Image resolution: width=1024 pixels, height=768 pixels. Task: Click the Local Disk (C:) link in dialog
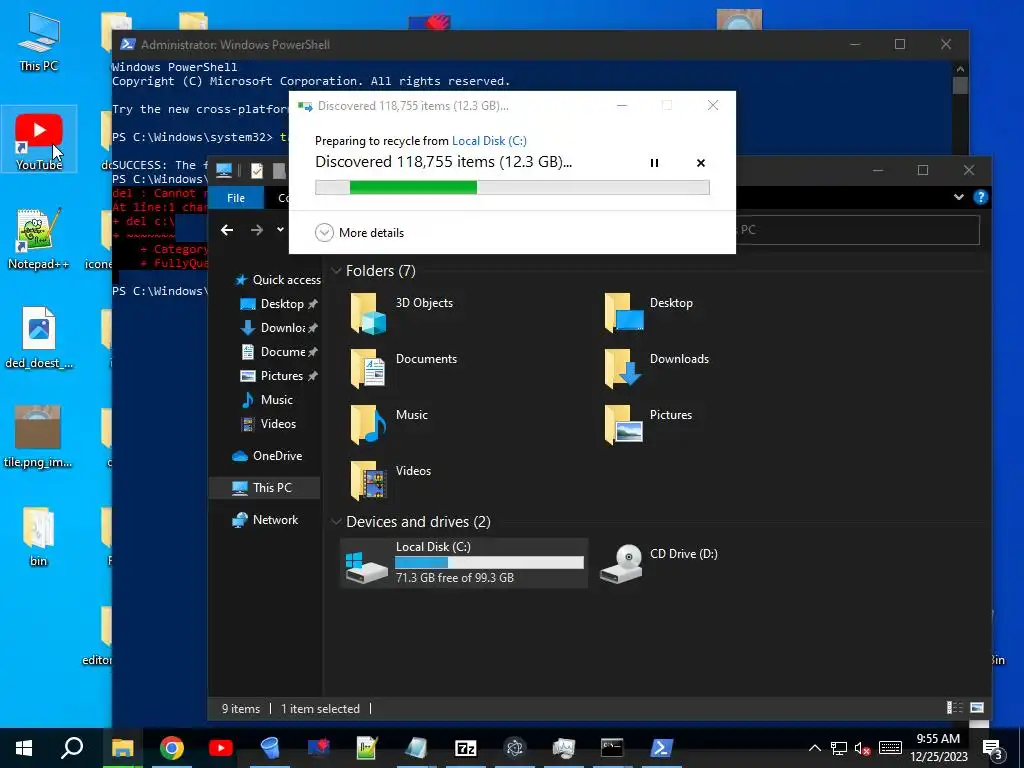coord(489,140)
